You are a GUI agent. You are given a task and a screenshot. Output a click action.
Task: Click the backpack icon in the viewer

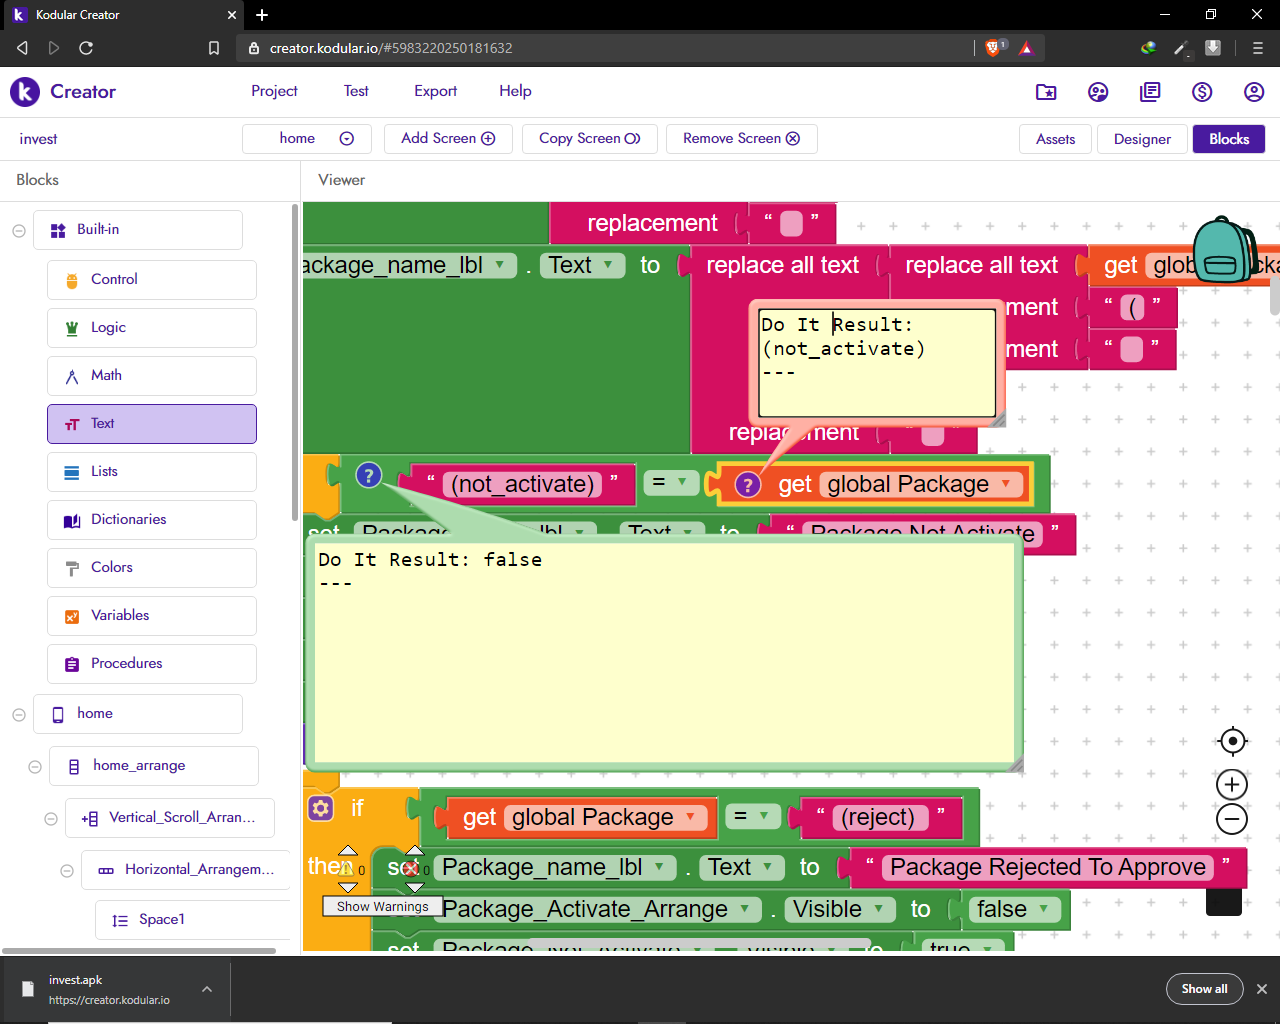(x=1223, y=252)
